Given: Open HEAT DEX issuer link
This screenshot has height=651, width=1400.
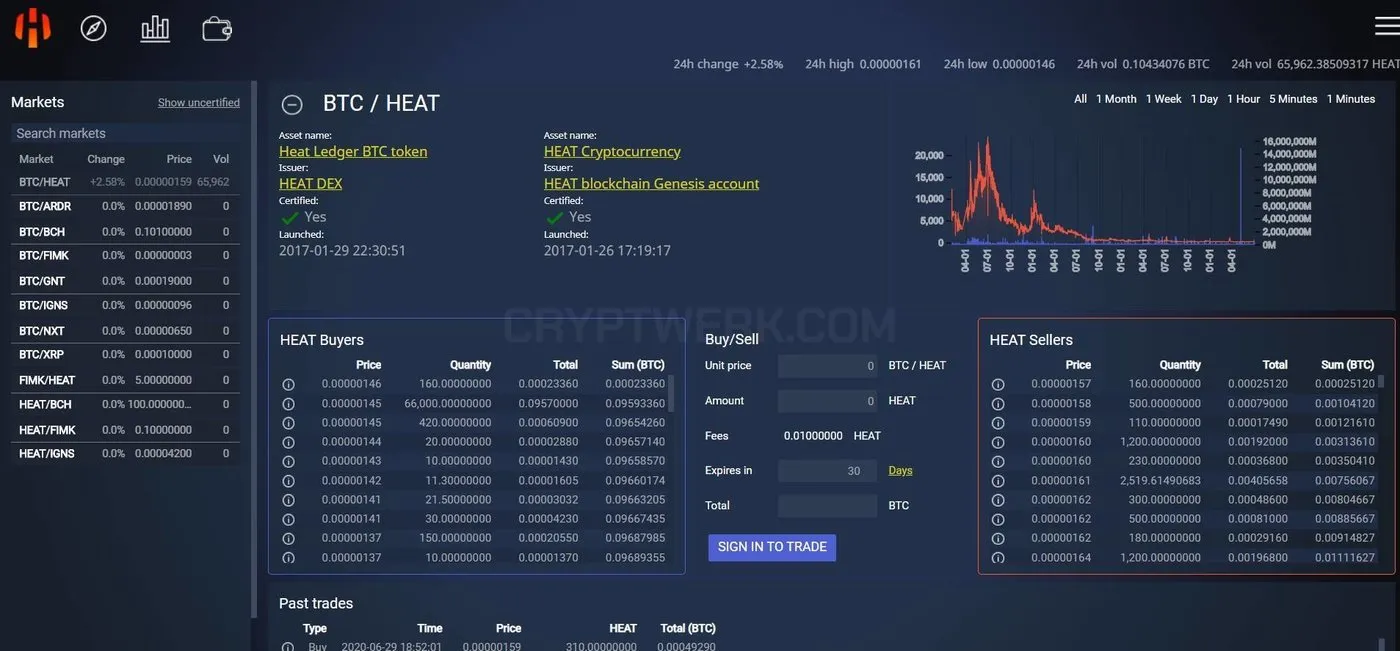Looking at the screenshot, I should pyautogui.click(x=310, y=183).
